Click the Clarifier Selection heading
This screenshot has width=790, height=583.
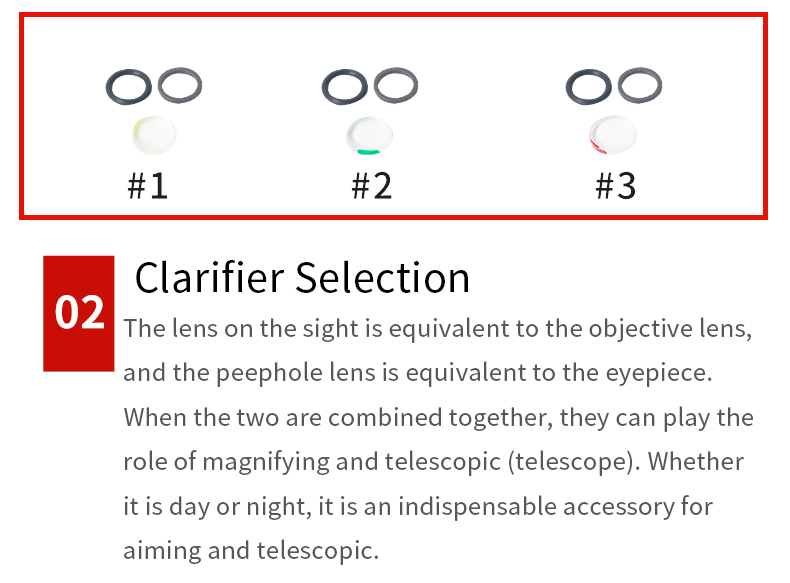[302, 277]
